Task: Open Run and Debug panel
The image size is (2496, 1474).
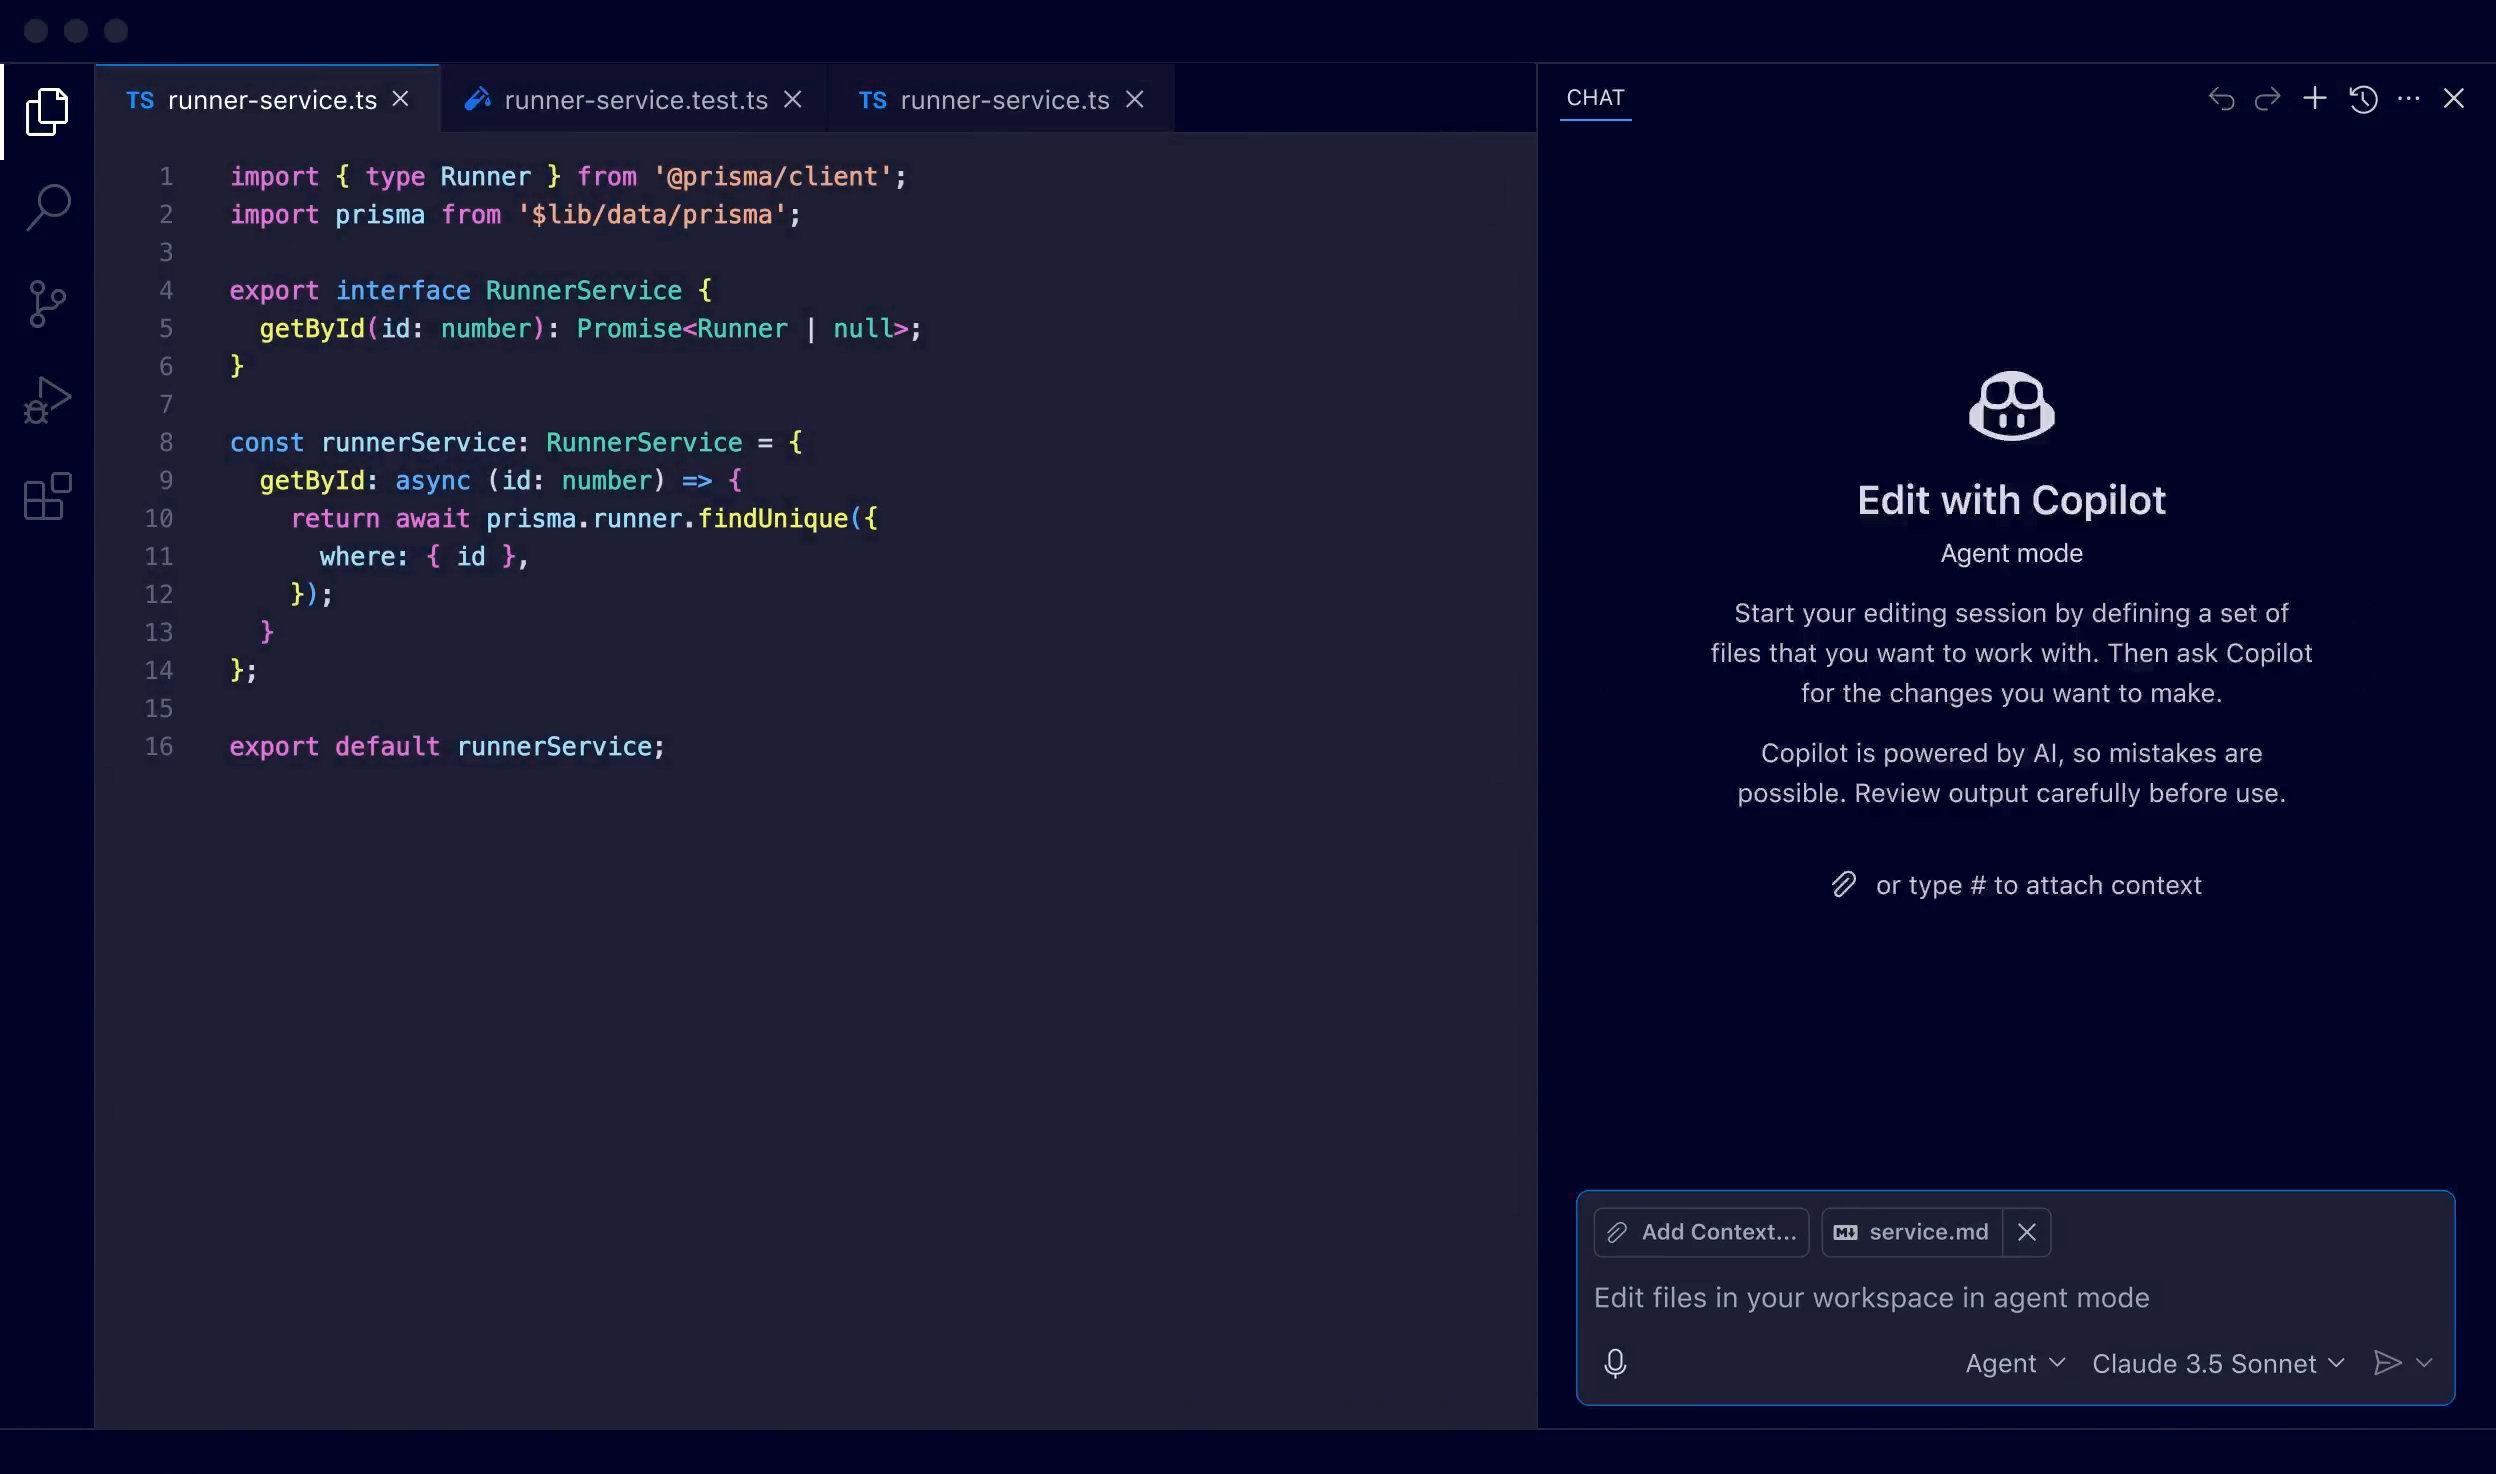Action: click(46, 398)
